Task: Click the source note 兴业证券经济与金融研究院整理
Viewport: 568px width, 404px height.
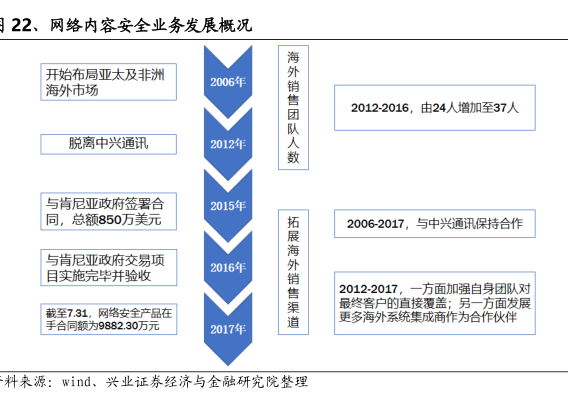Action: [207, 382]
